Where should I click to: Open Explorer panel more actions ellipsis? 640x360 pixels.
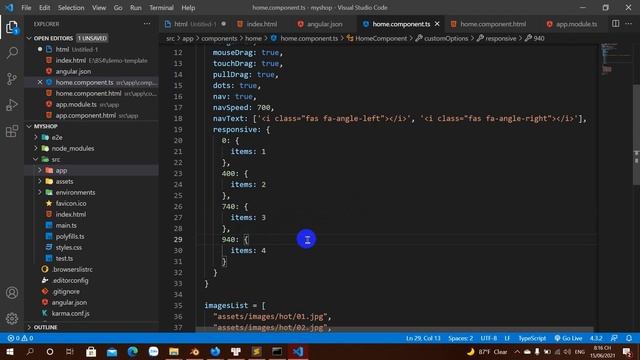click(147, 24)
